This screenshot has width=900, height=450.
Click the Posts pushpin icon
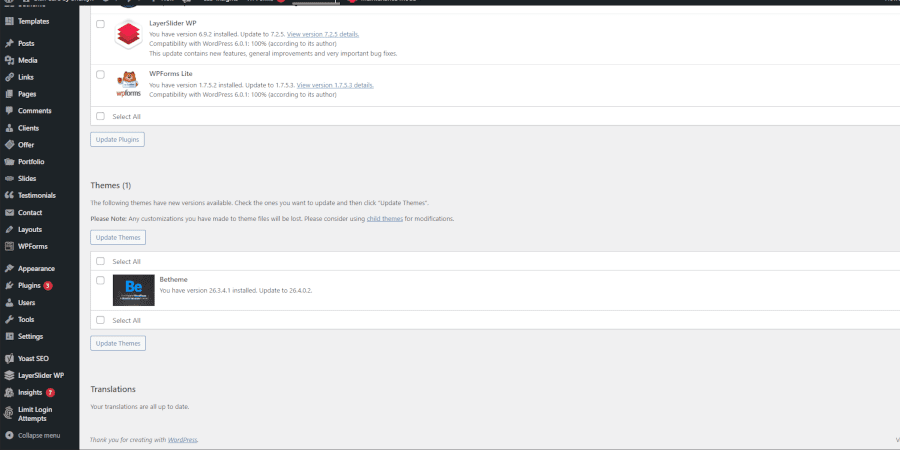[9, 43]
